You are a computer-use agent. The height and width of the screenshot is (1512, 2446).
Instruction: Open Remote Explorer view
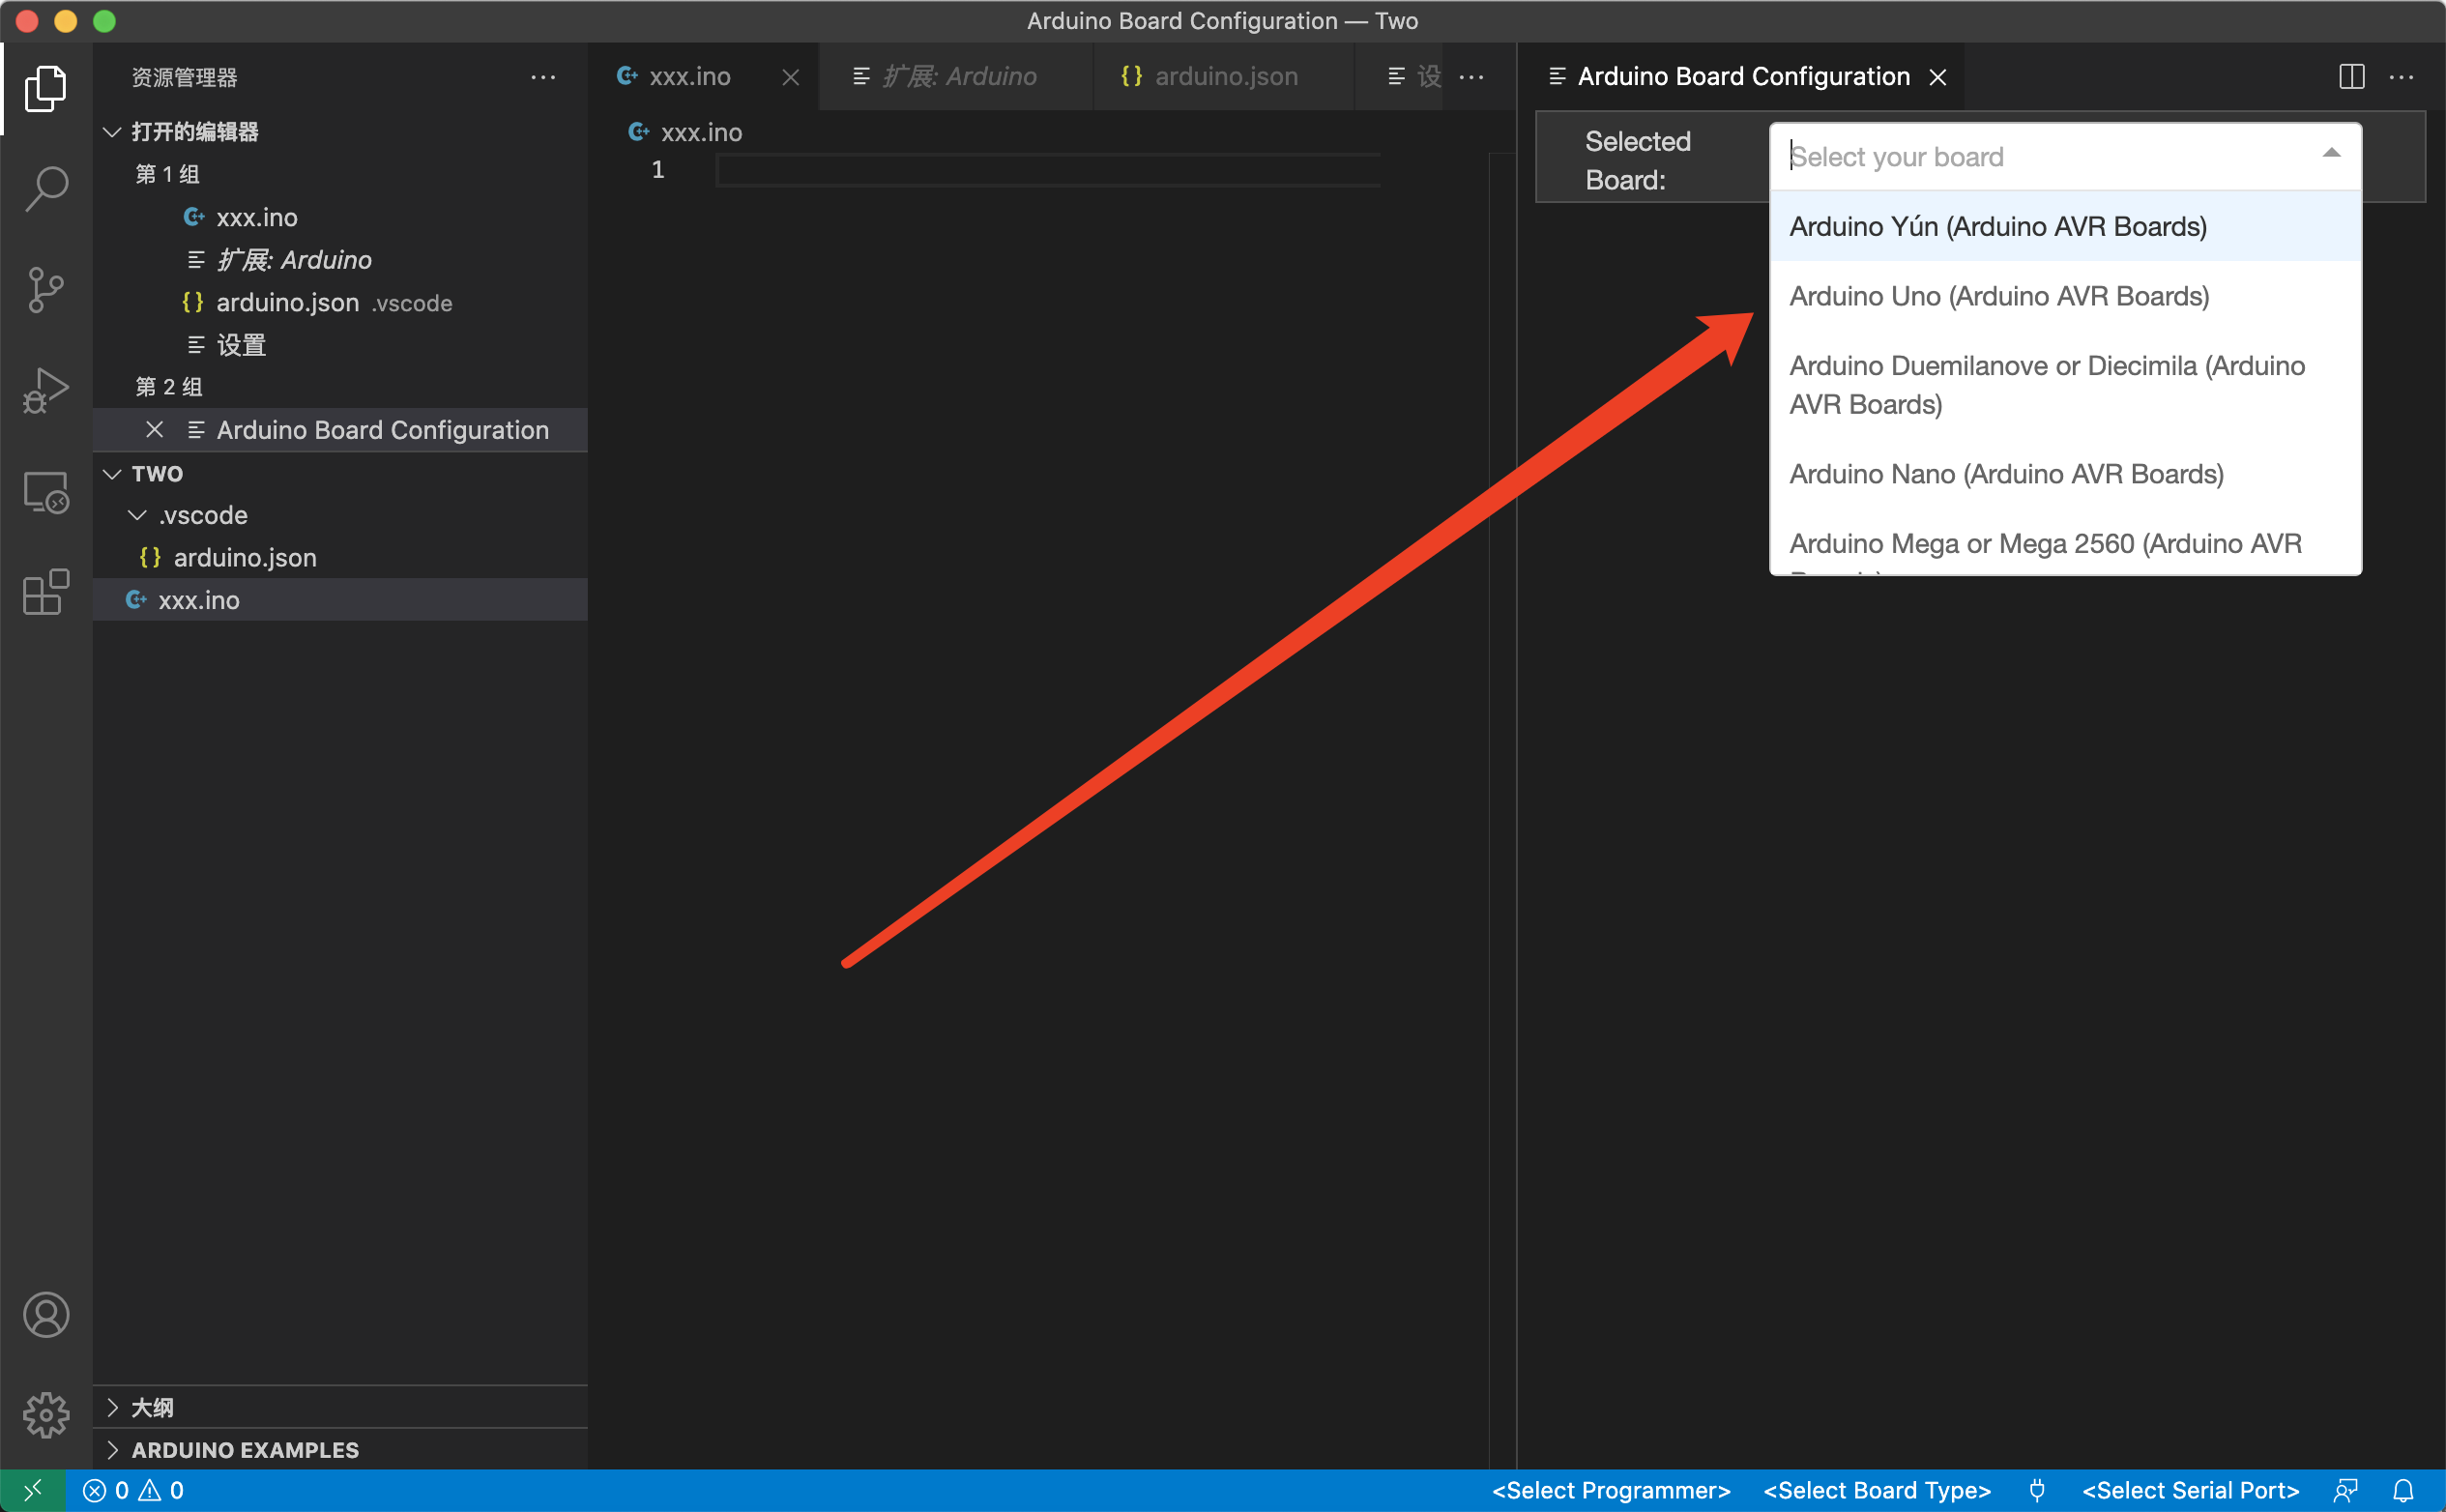[46, 493]
